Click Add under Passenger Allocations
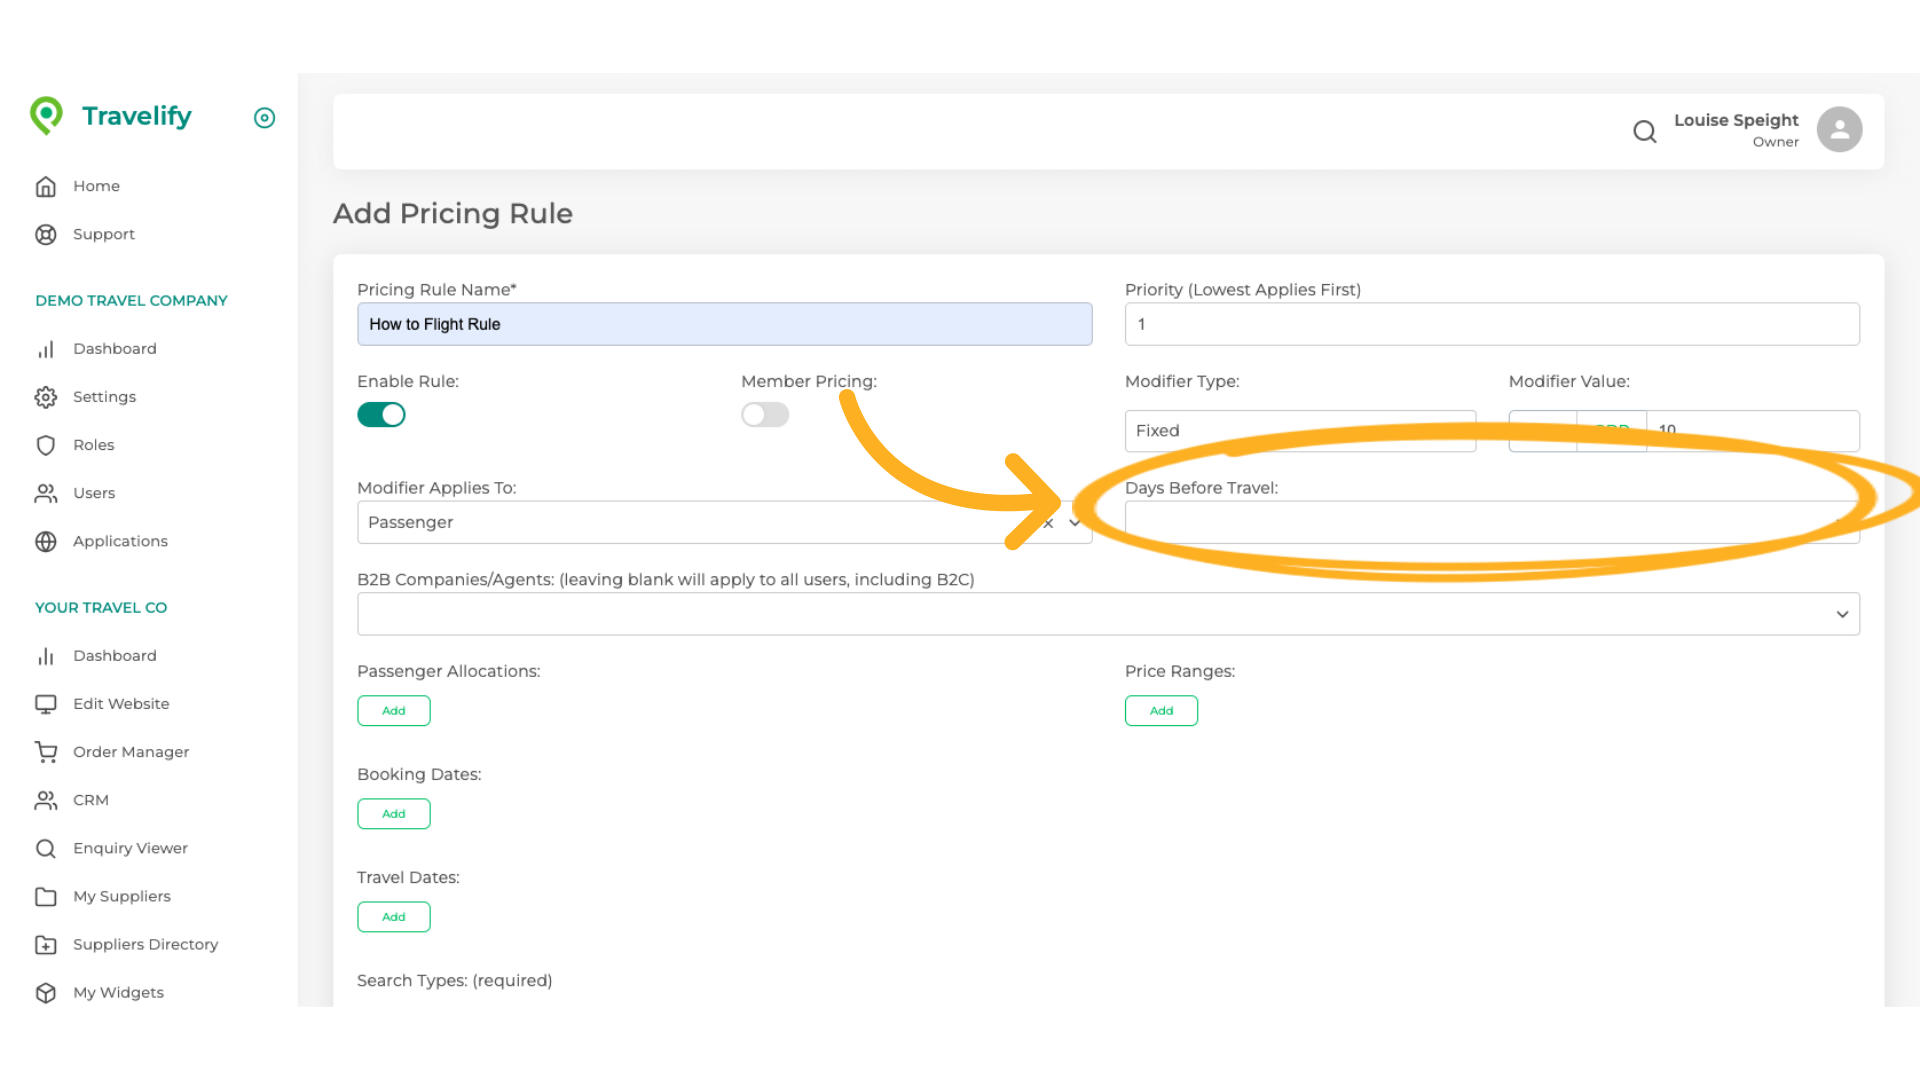1920x1080 pixels. [x=394, y=711]
